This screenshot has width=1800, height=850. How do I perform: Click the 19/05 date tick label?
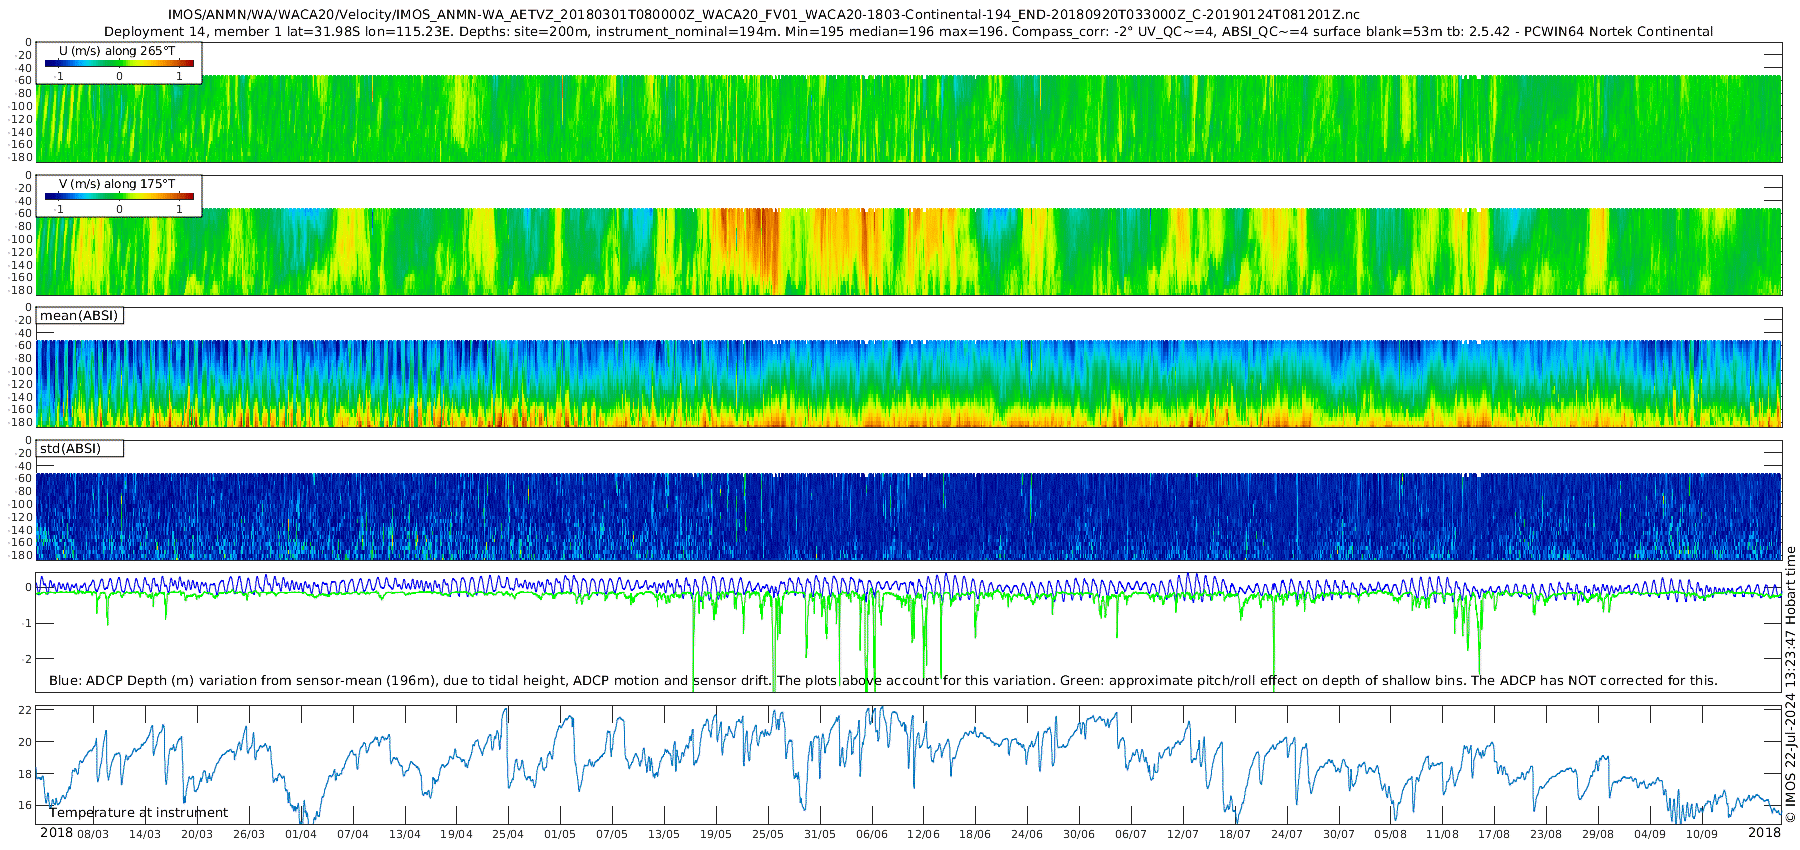click(x=716, y=834)
